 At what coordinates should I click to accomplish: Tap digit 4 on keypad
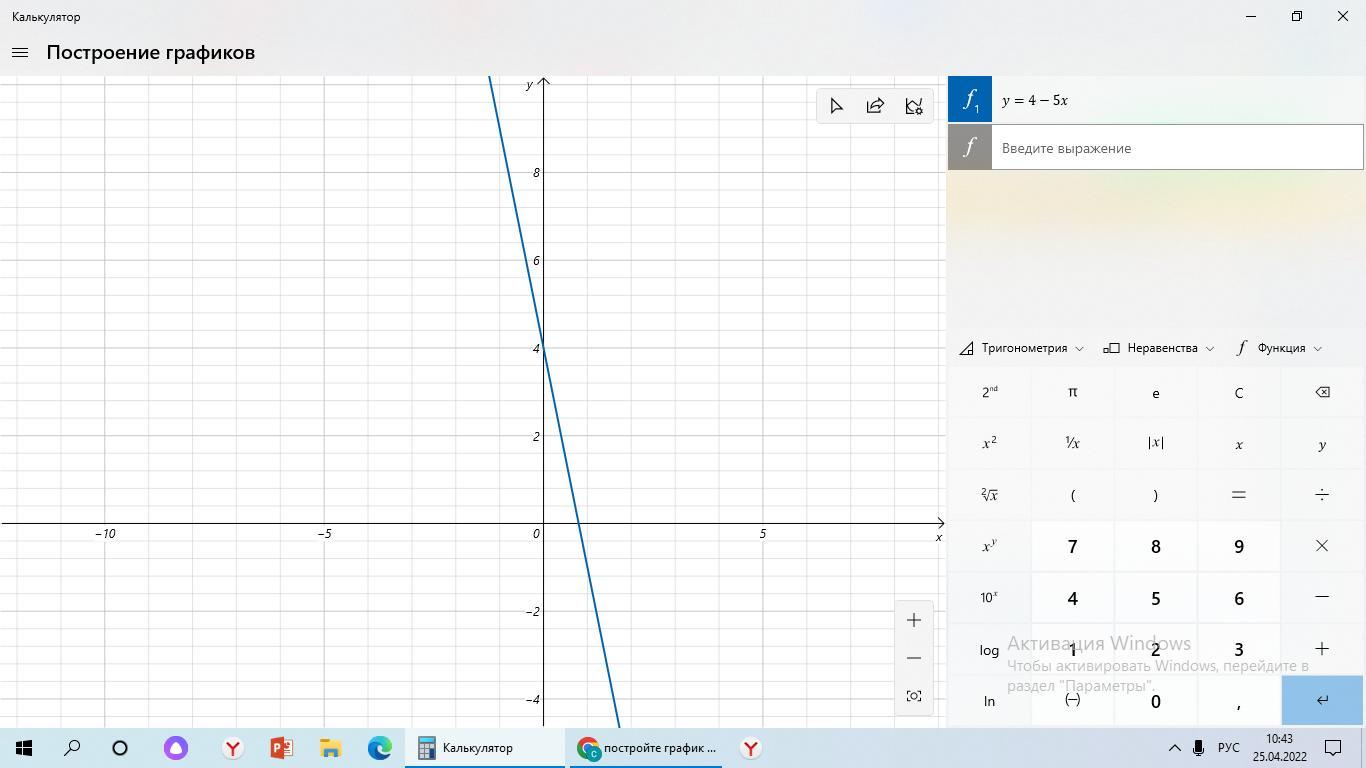click(x=1072, y=598)
